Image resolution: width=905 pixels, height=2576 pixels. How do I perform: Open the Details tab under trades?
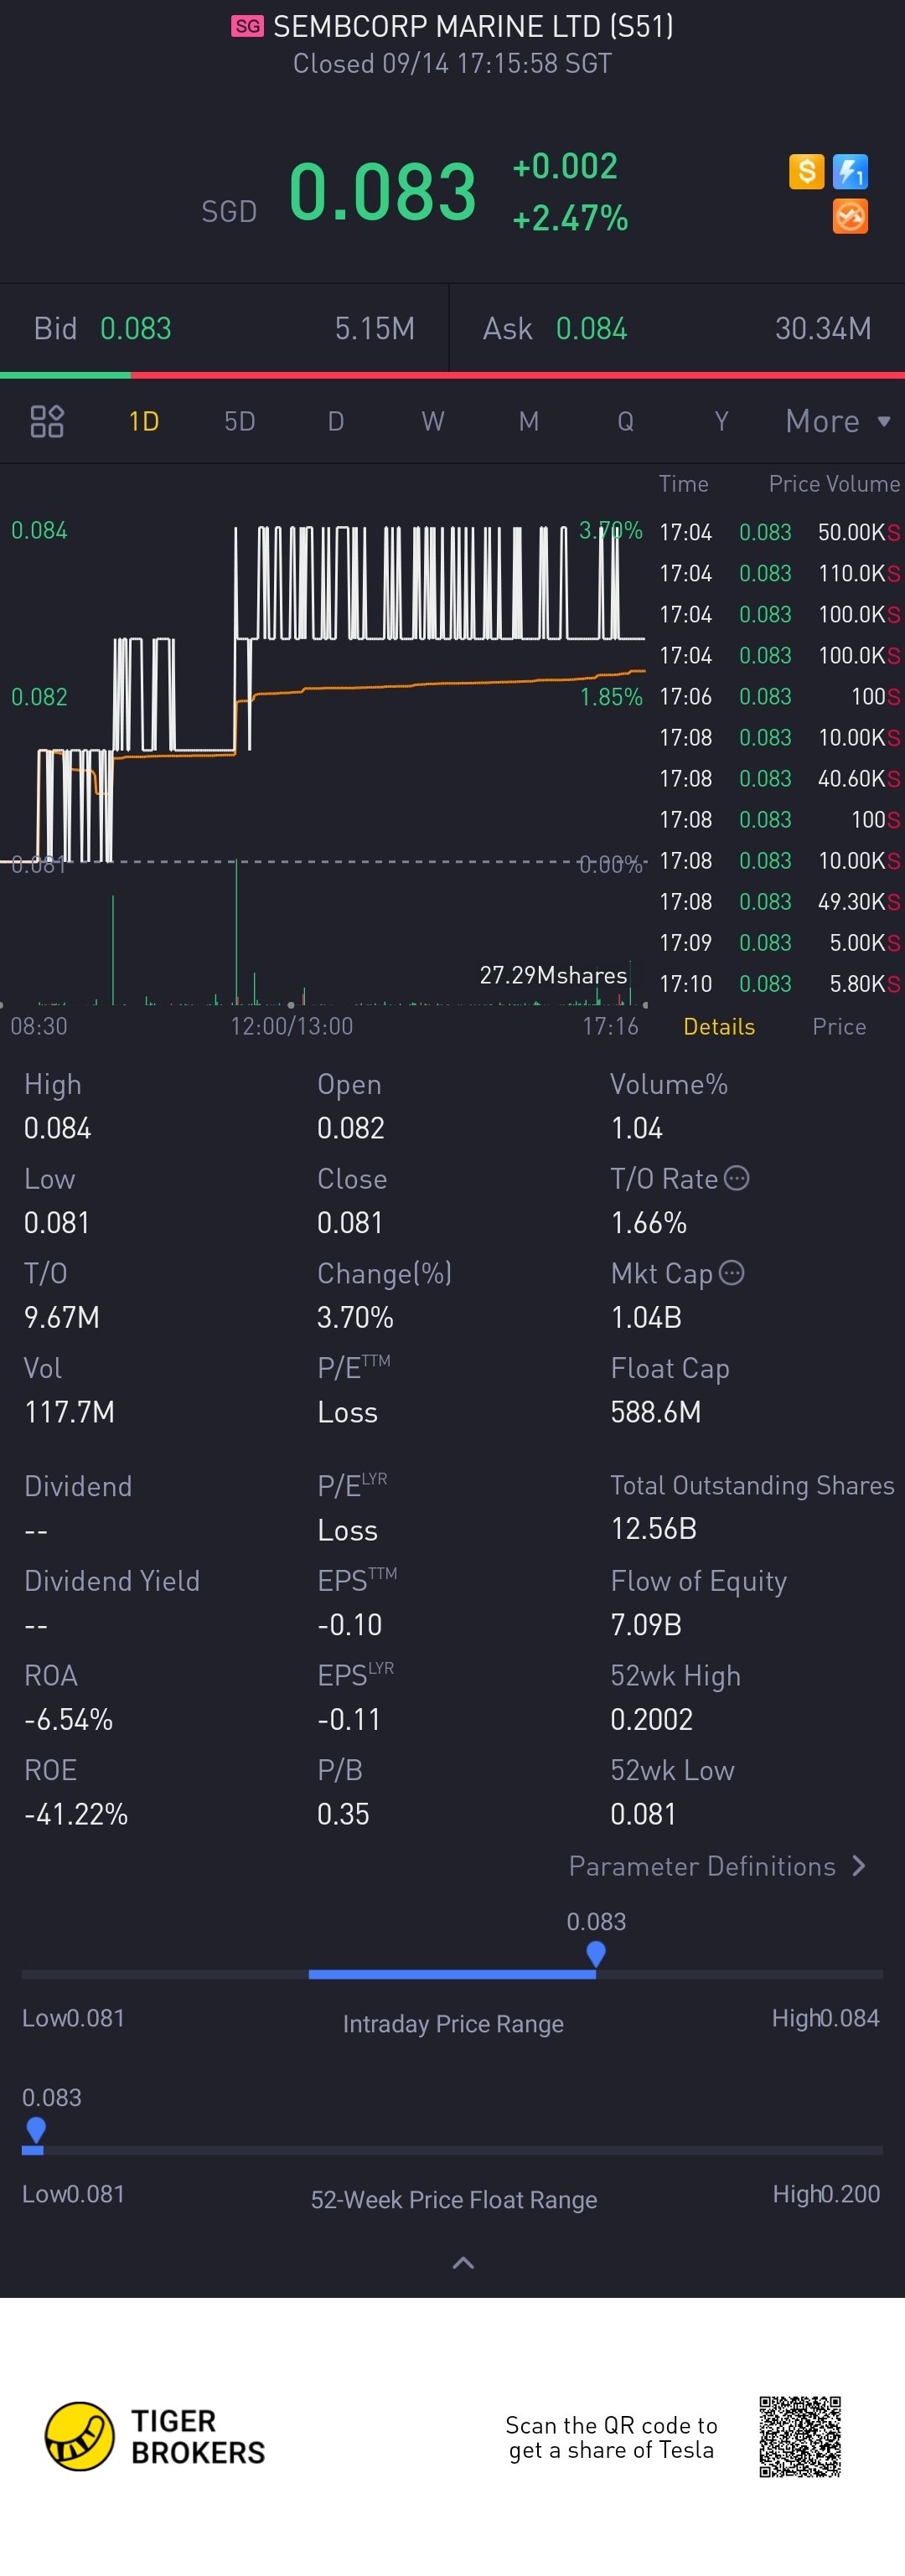pyautogui.click(x=719, y=1026)
